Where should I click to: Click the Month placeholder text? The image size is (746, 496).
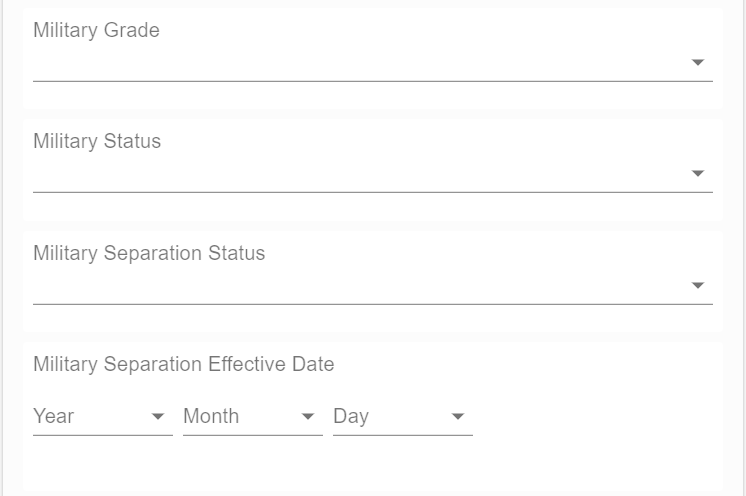point(211,416)
